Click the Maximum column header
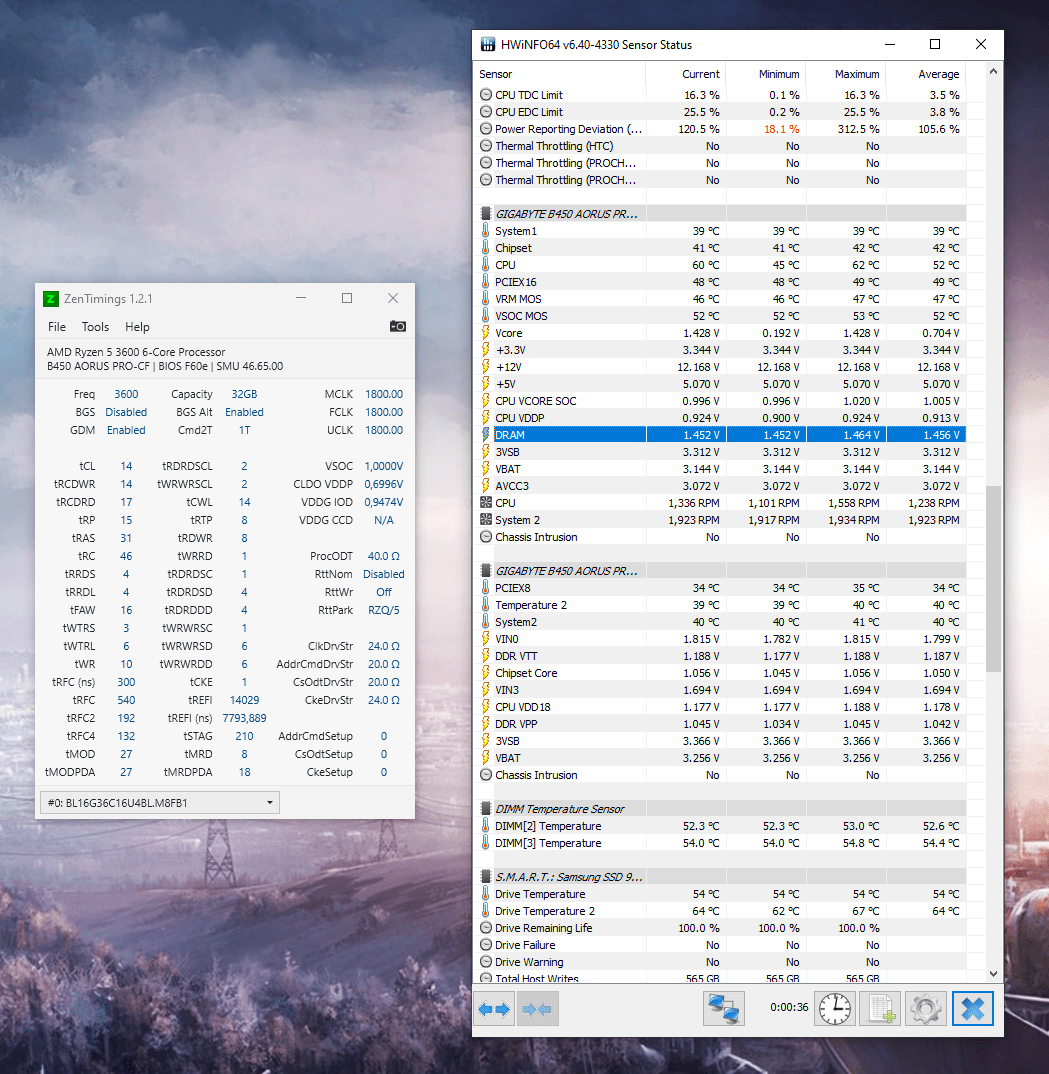The height and width of the screenshot is (1074, 1049). (x=846, y=74)
